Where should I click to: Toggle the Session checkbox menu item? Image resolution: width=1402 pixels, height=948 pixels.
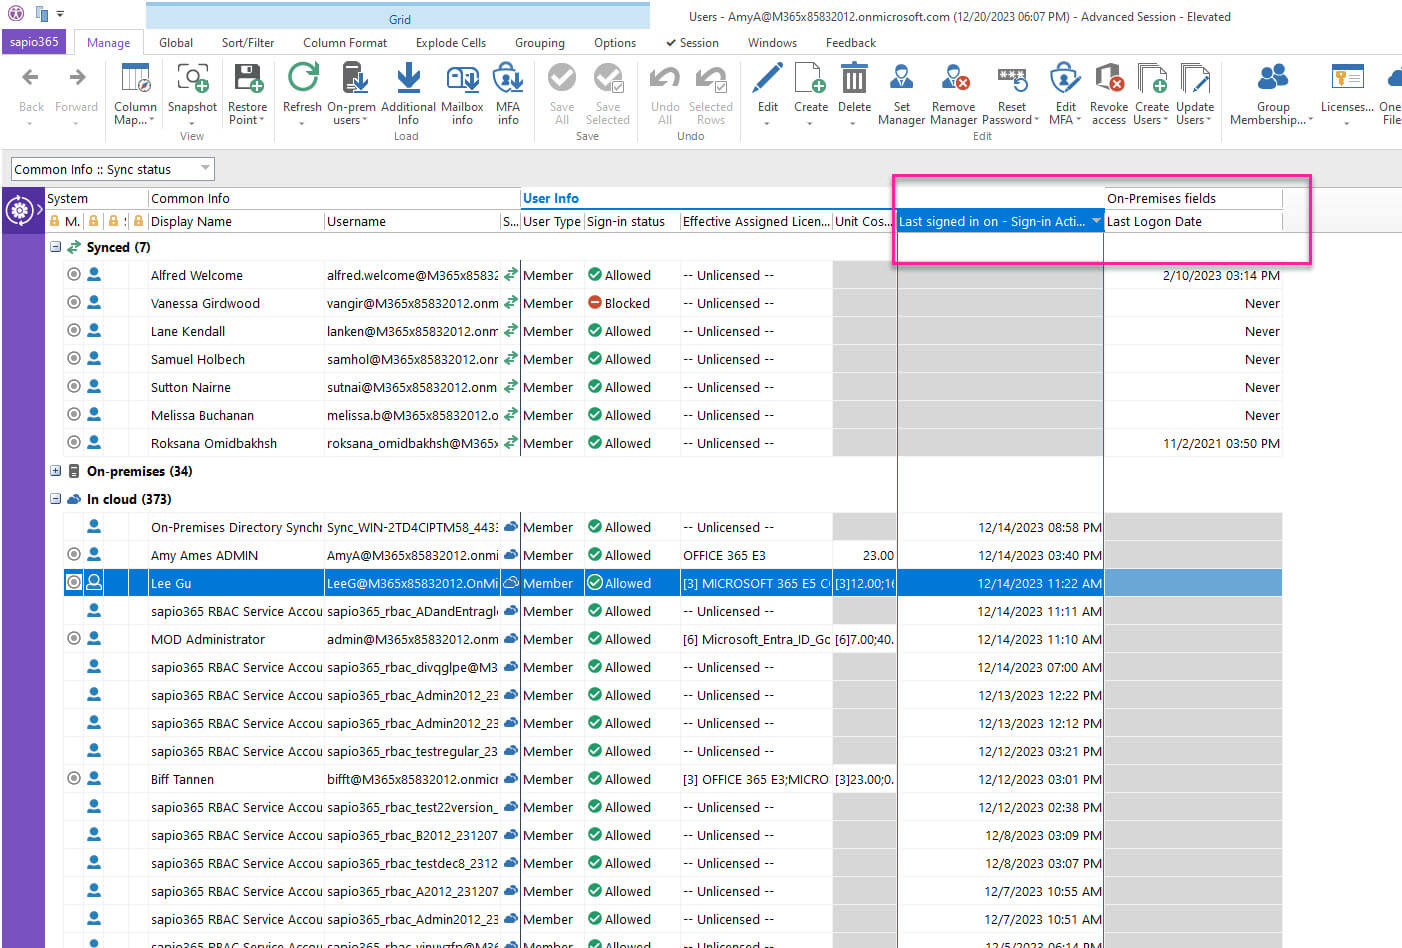pos(692,43)
